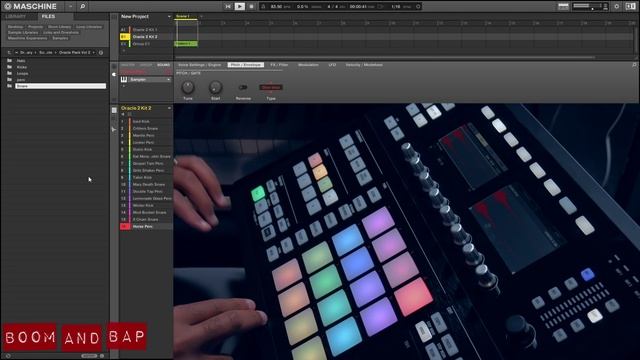Screen dimensions: 640x360
Task: Open the Modulation page
Action: (x=308, y=65)
